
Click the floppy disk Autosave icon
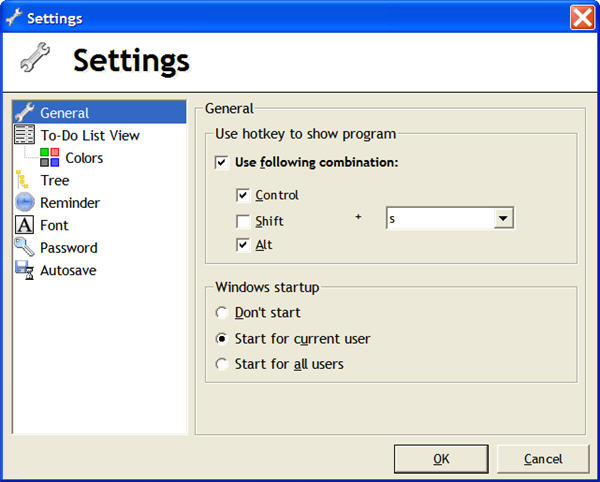pyautogui.click(x=24, y=270)
